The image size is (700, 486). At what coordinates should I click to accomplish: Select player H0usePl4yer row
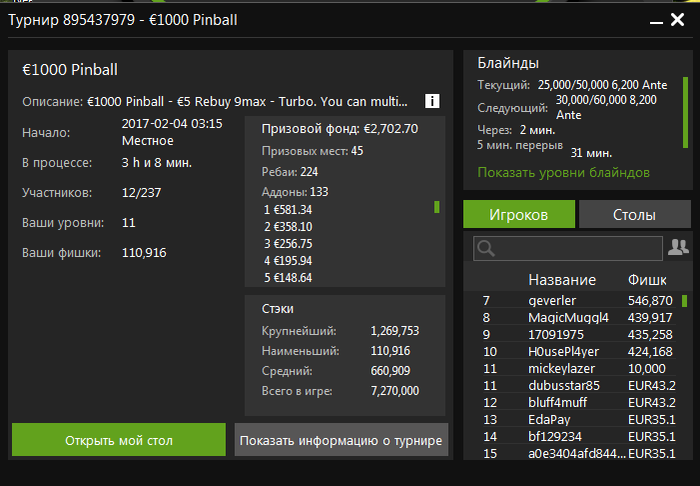tap(578, 351)
